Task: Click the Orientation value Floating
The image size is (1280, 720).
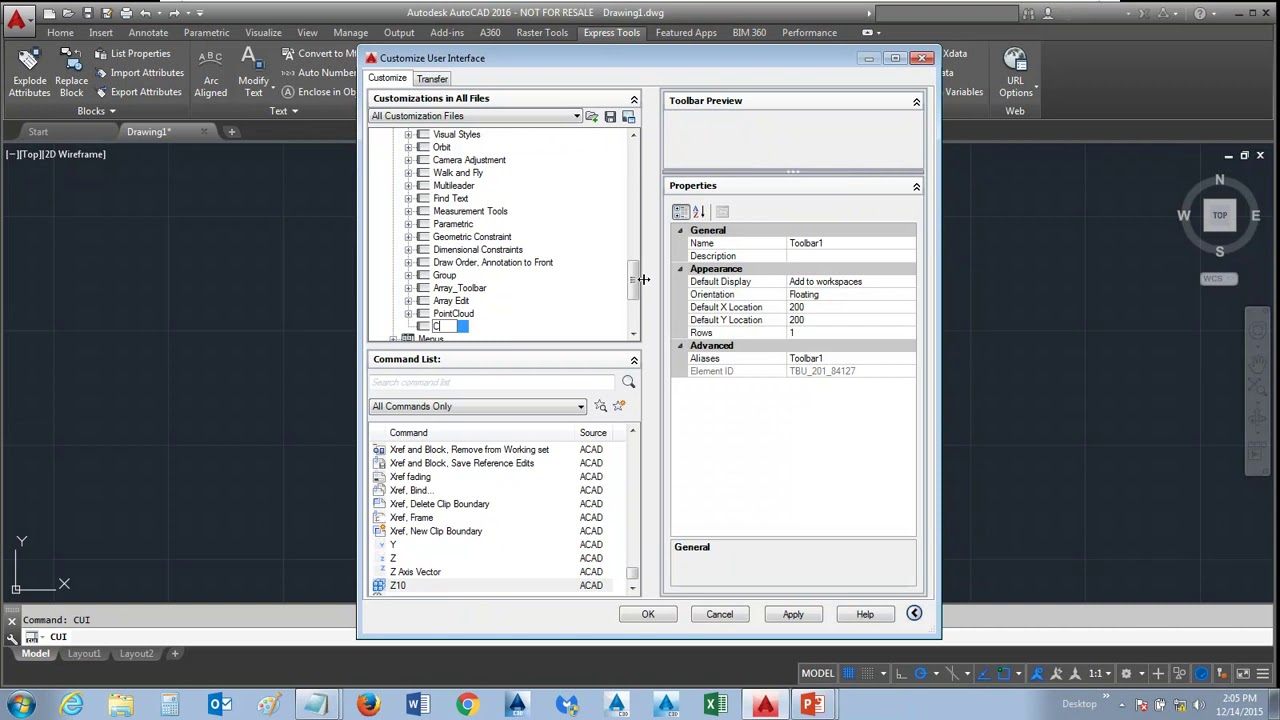Action: (851, 295)
